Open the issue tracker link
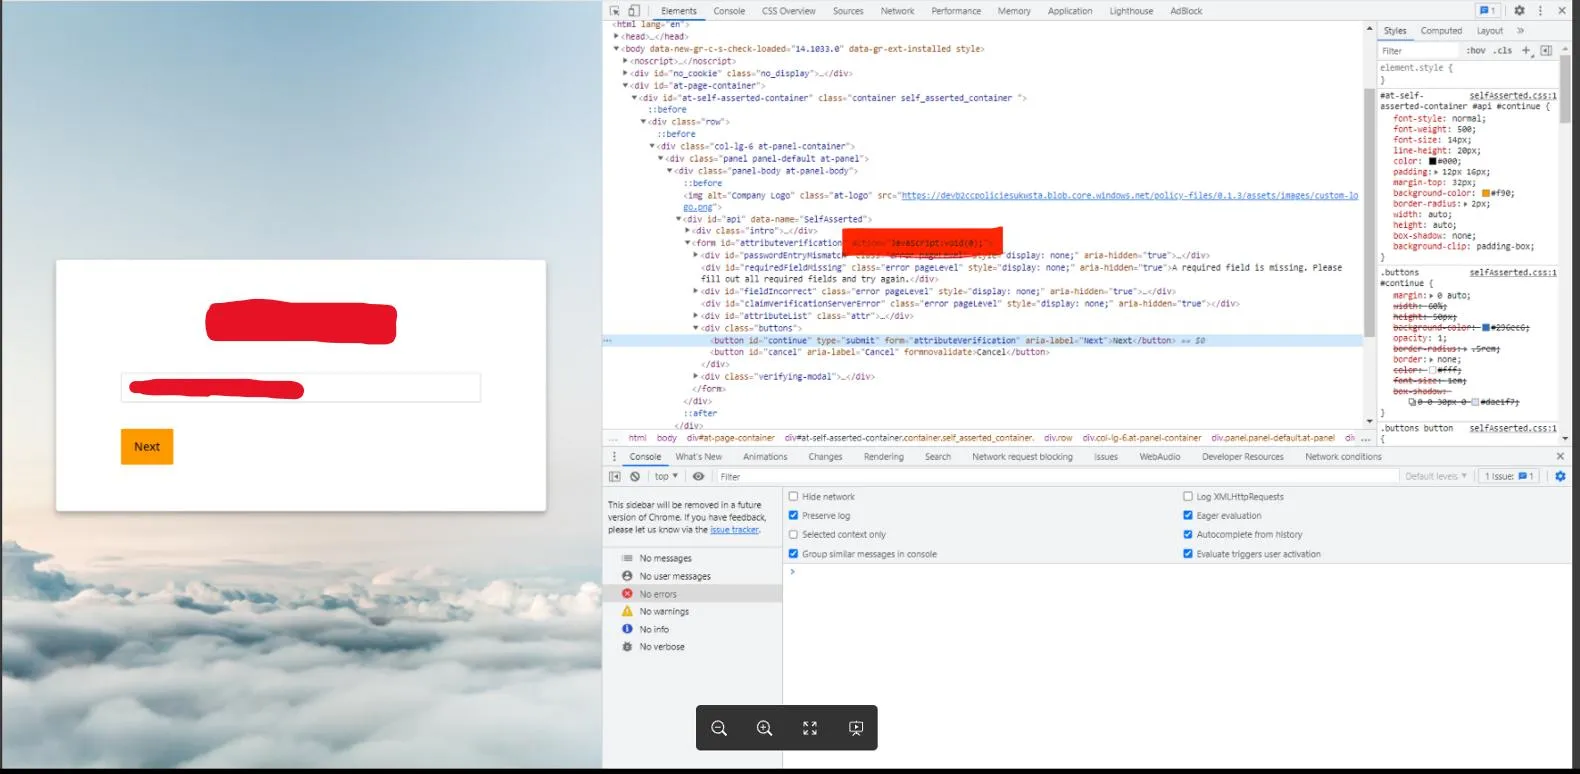The width and height of the screenshot is (1580, 774). coord(735,530)
